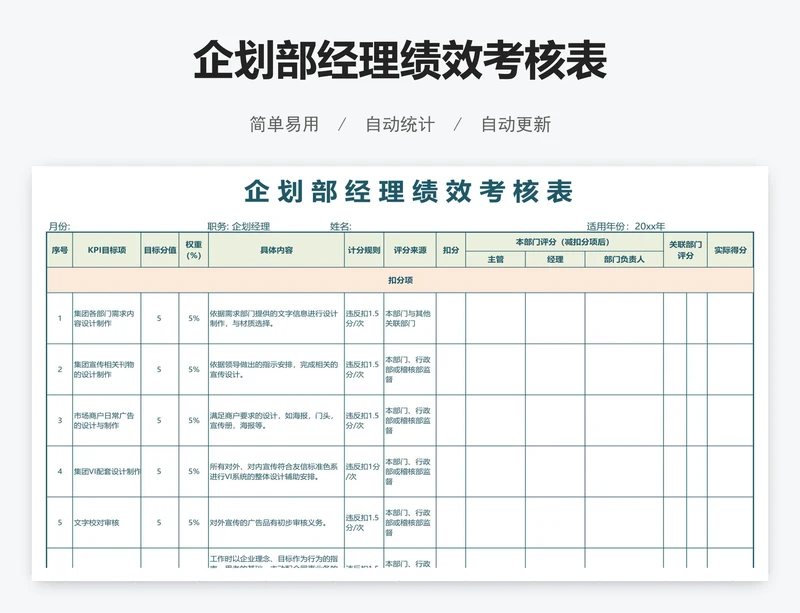This screenshot has height=613, width=800.
Task: Click the large heading 企划部经理绩效考核表
Action: point(400,60)
